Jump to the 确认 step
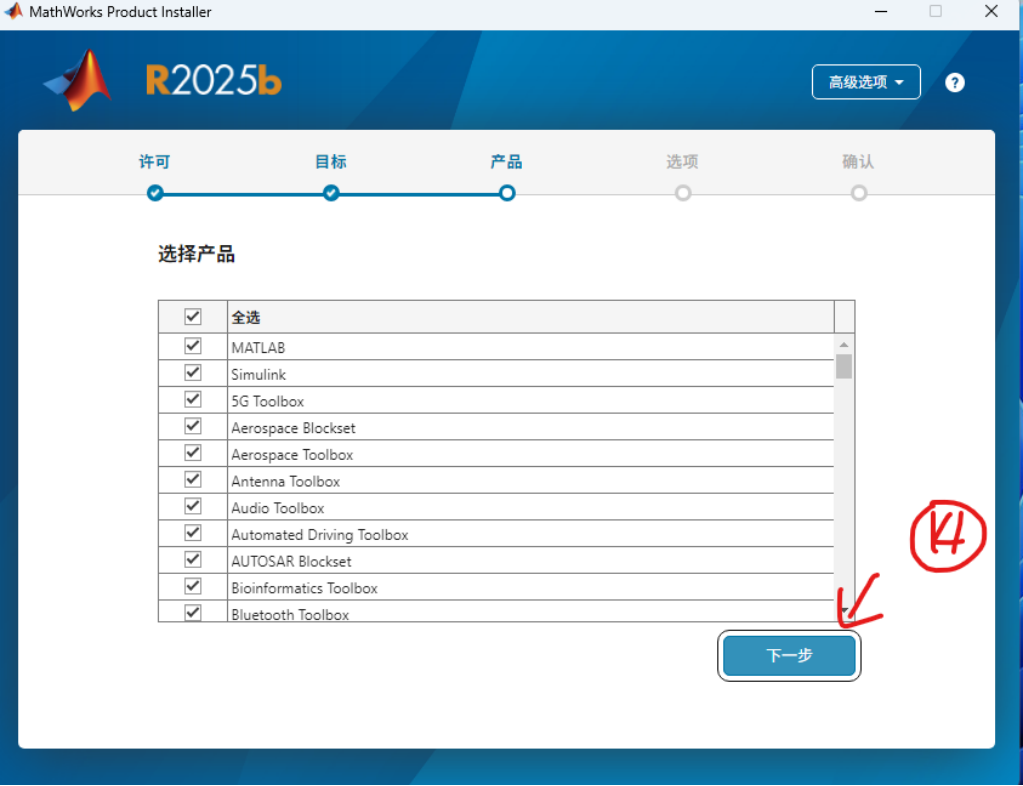The image size is (1023, 786). click(x=858, y=162)
